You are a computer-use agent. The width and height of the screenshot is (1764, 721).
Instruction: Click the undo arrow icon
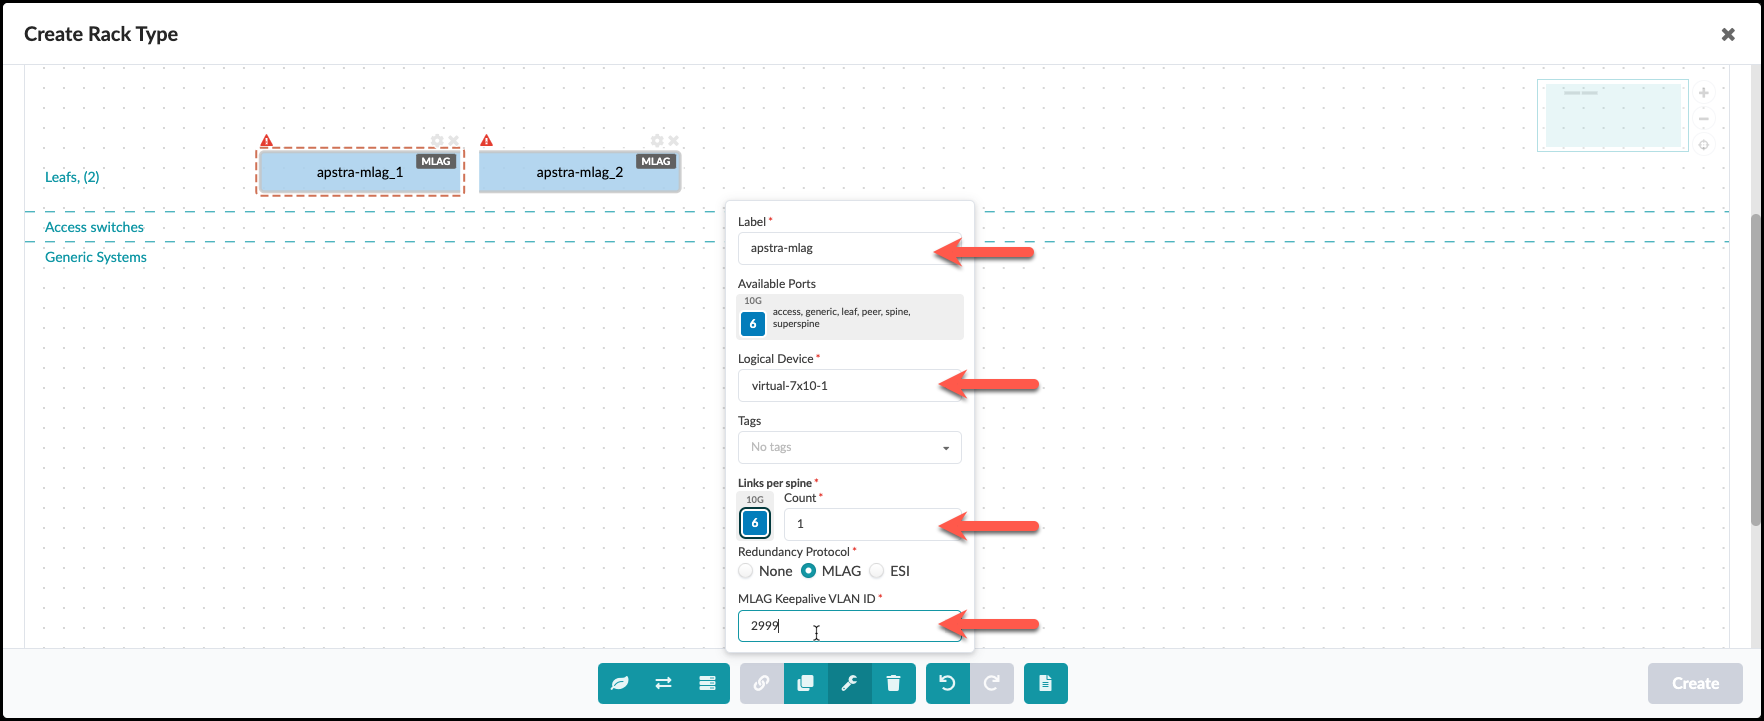pyautogui.click(x=947, y=684)
